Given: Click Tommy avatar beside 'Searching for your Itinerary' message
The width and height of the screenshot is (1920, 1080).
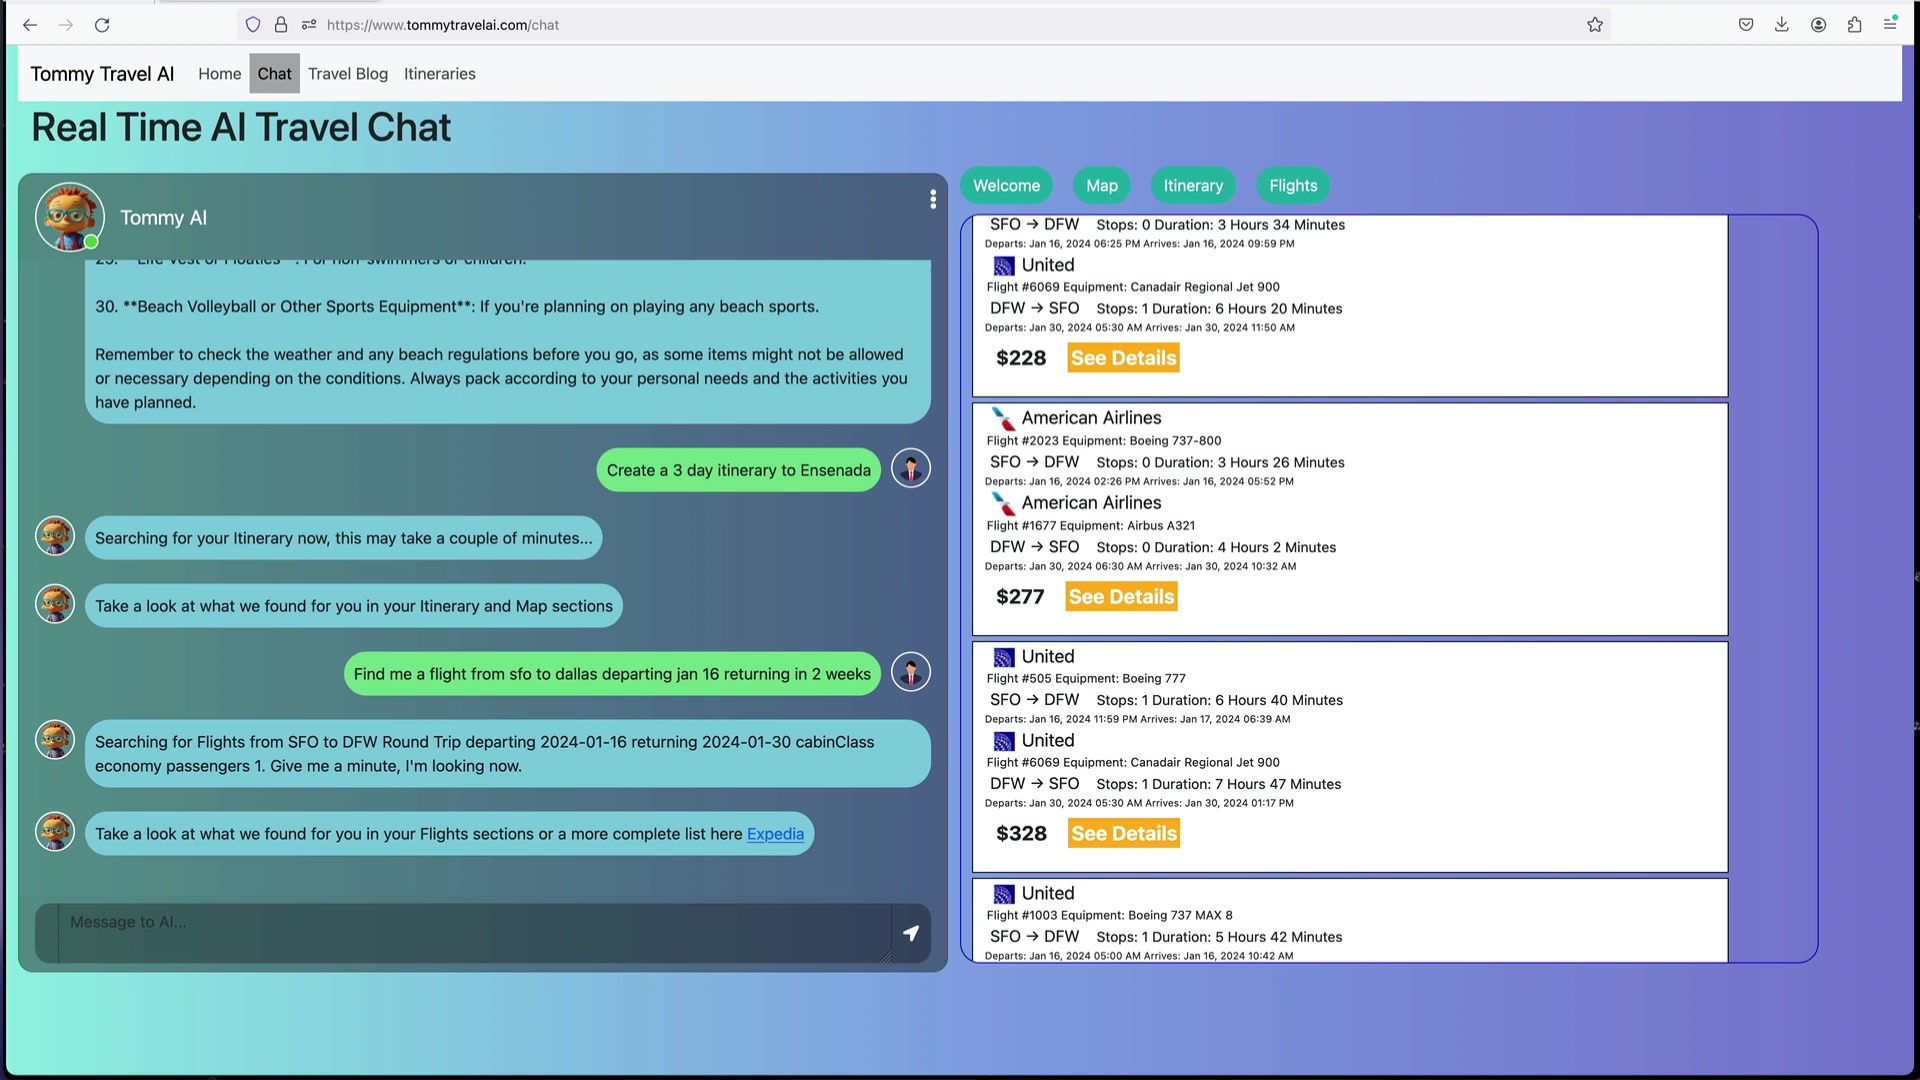Looking at the screenshot, I should click(55, 536).
